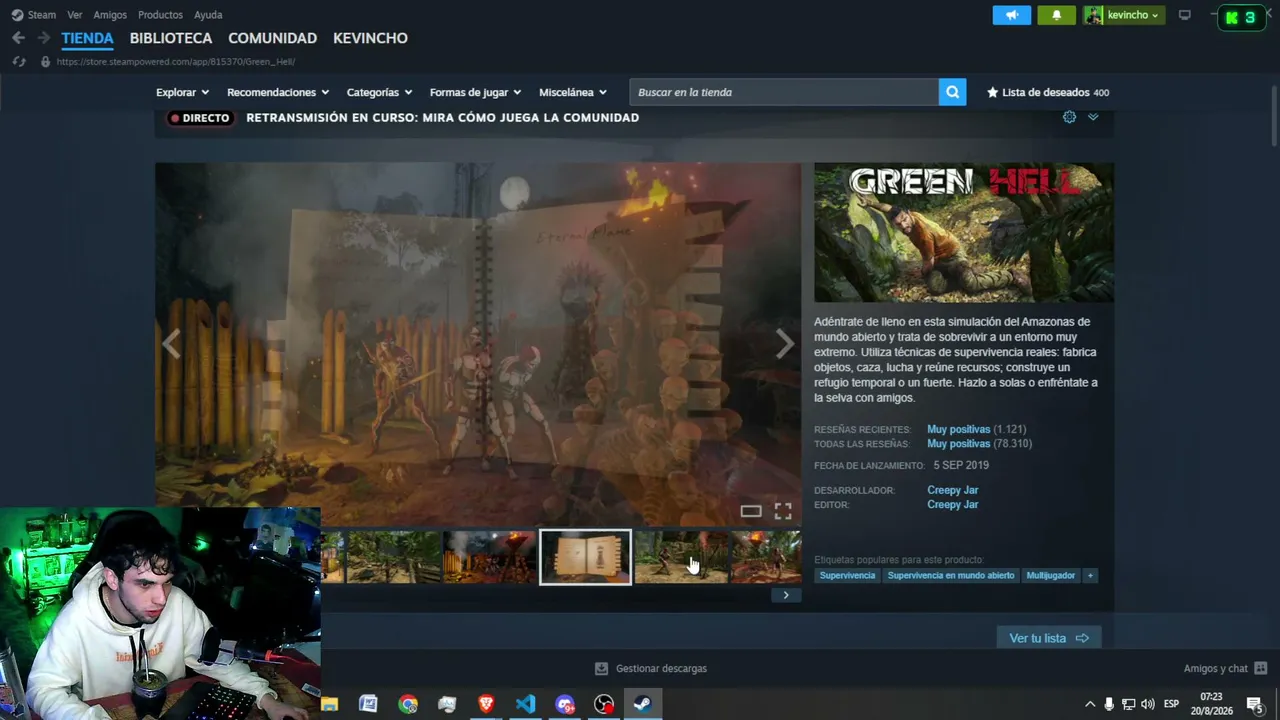Image resolution: width=1280 pixels, height=720 pixels.
Task: Open Windows notification center
Action: pyautogui.click(x=1254, y=704)
